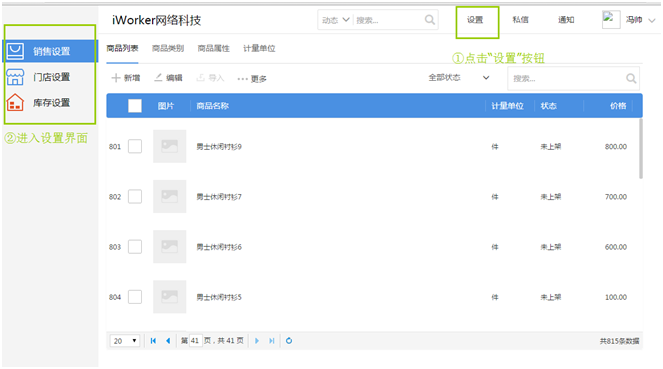Click the product list search magnifier icon
Viewport: 663px width, 369px height.
click(631, 78)
